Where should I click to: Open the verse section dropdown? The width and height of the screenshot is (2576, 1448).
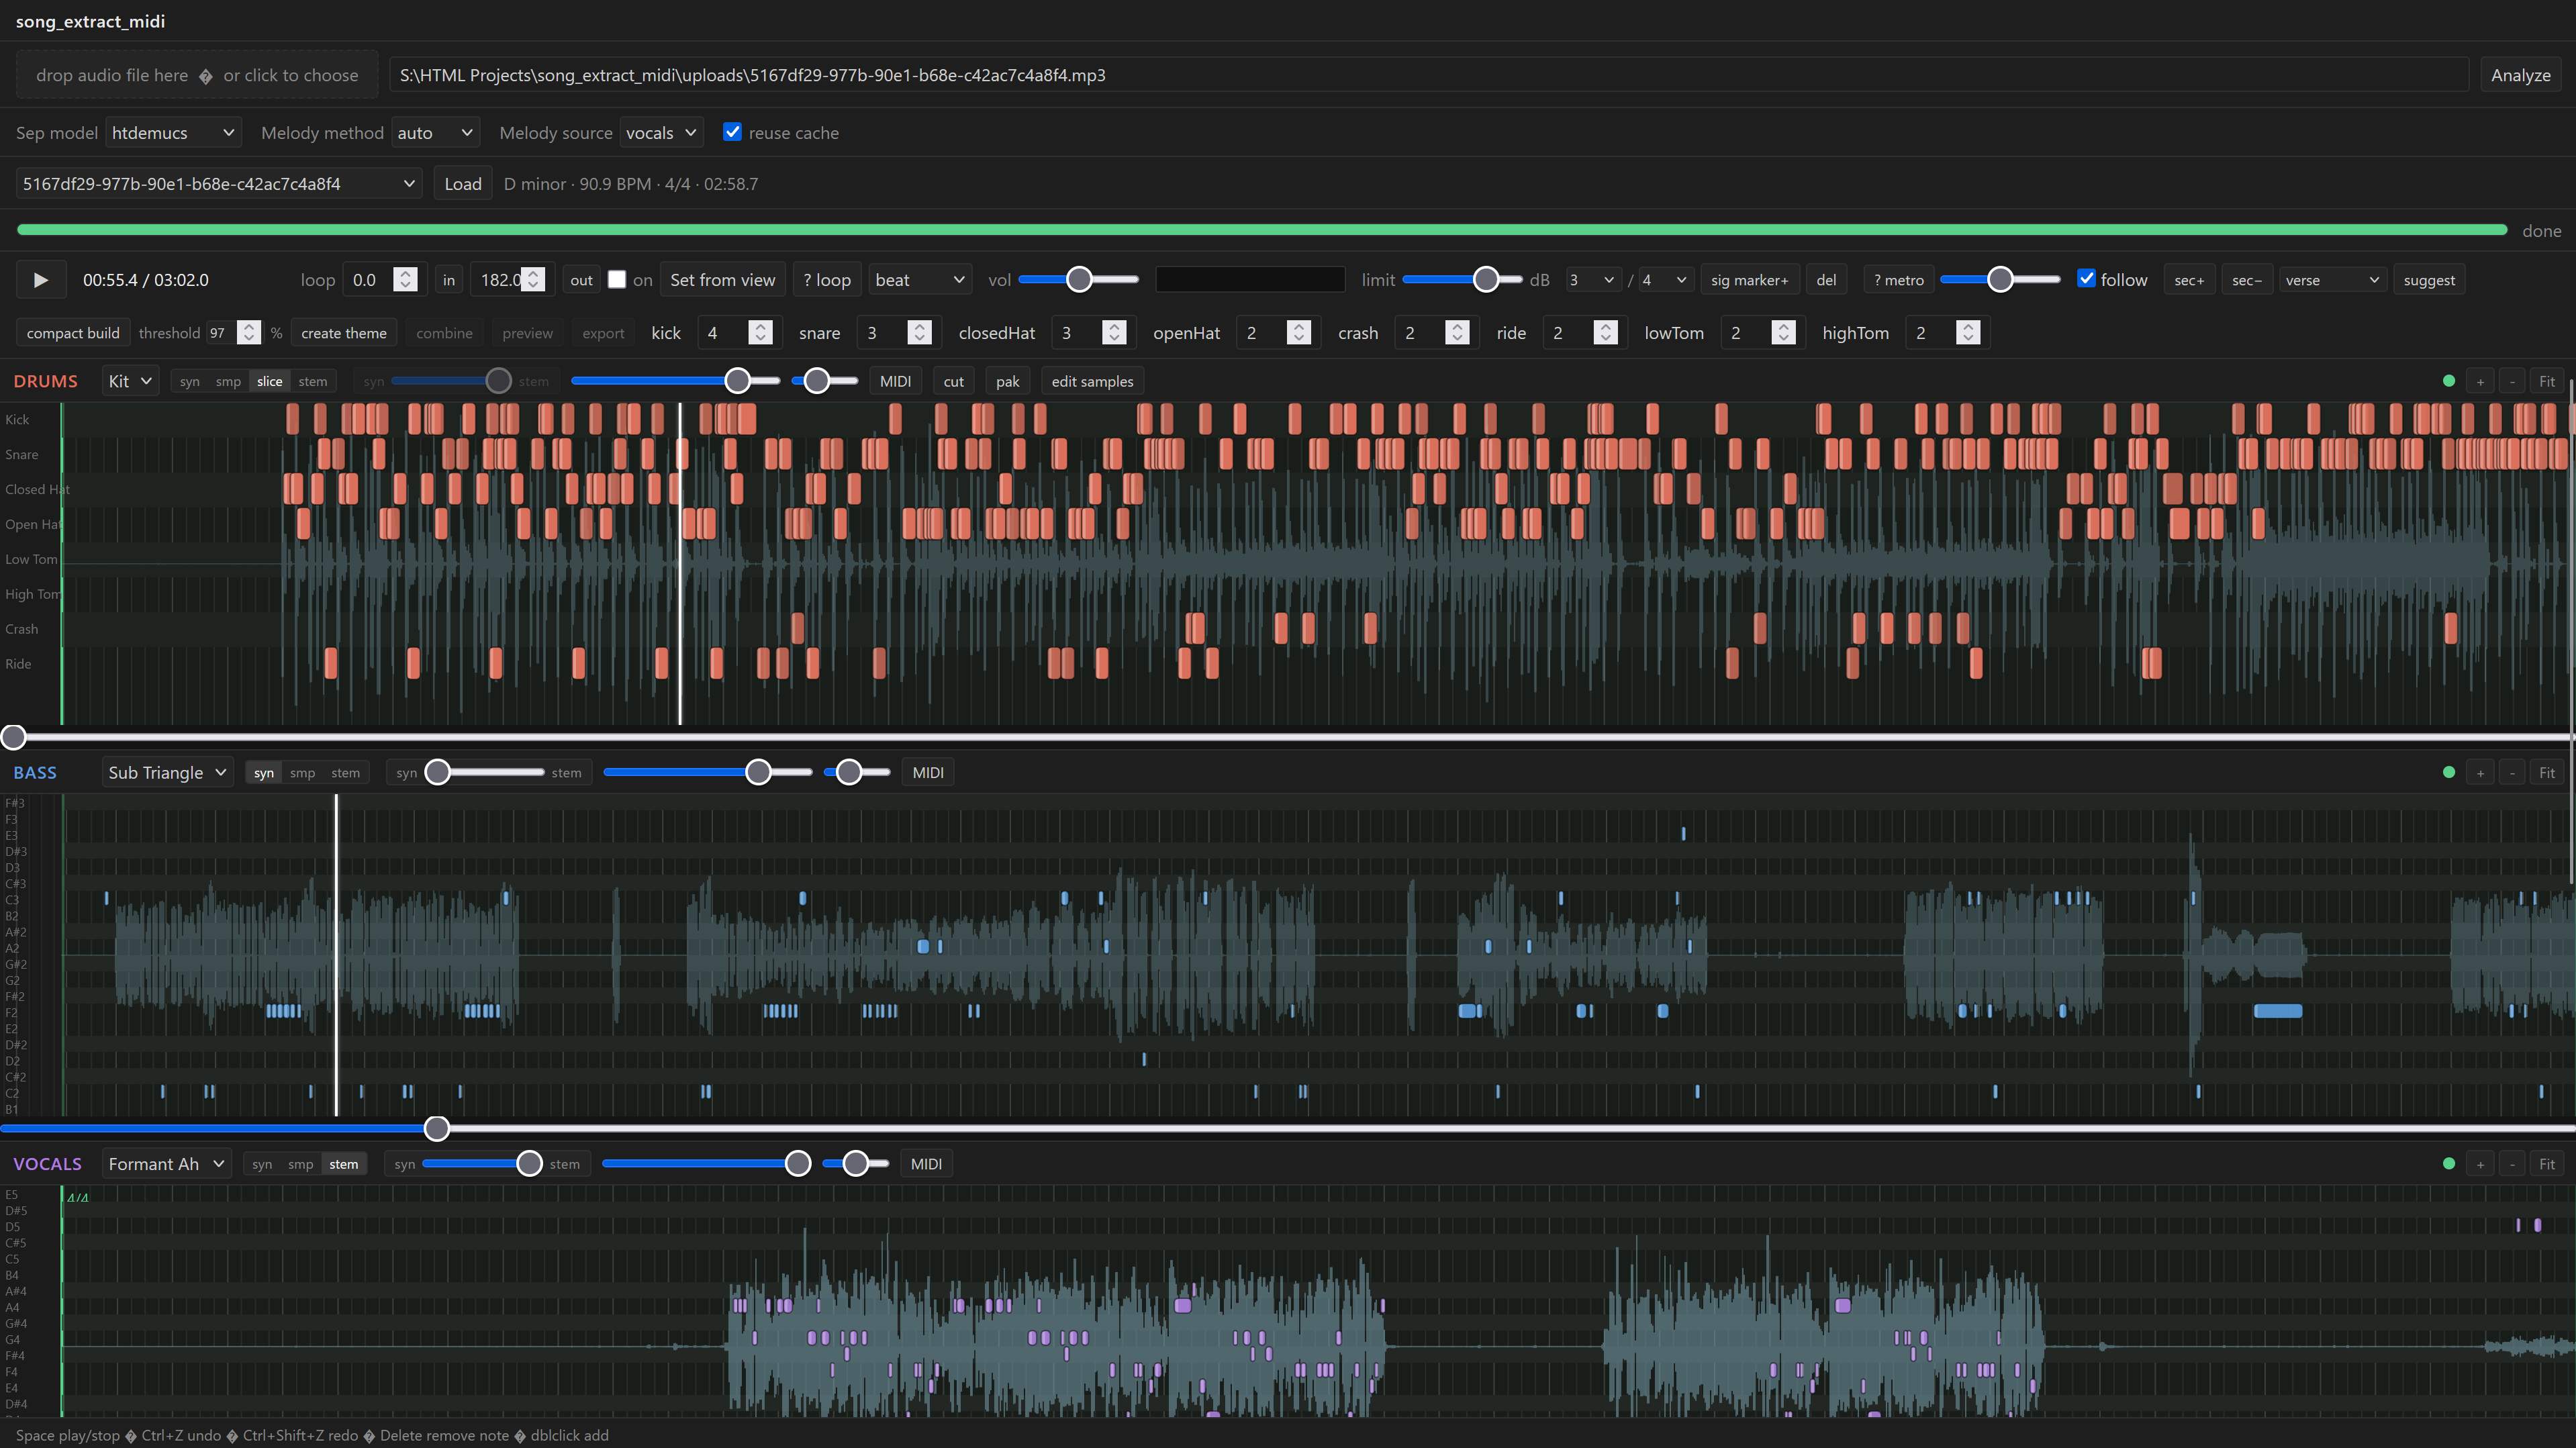pos(2332,280)
